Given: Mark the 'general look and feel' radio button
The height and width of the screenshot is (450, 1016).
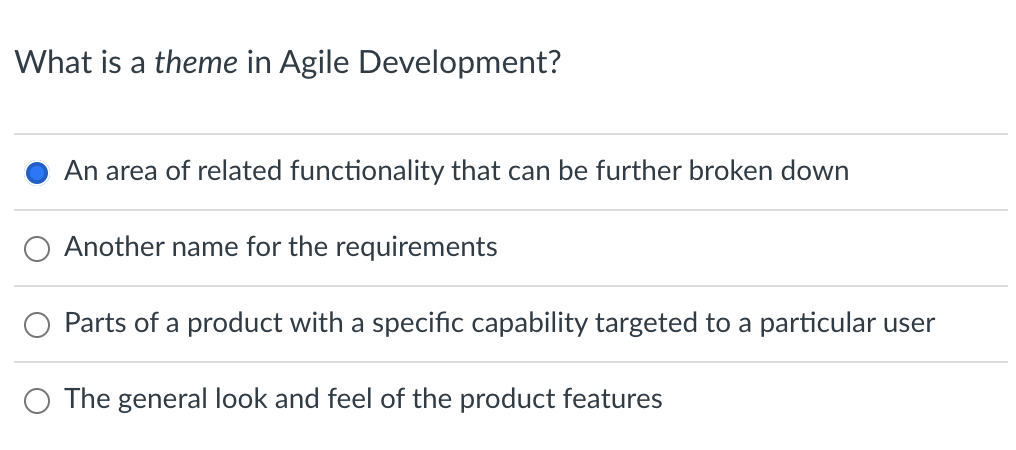Looking at the screenshot, I should pos(37,400).
